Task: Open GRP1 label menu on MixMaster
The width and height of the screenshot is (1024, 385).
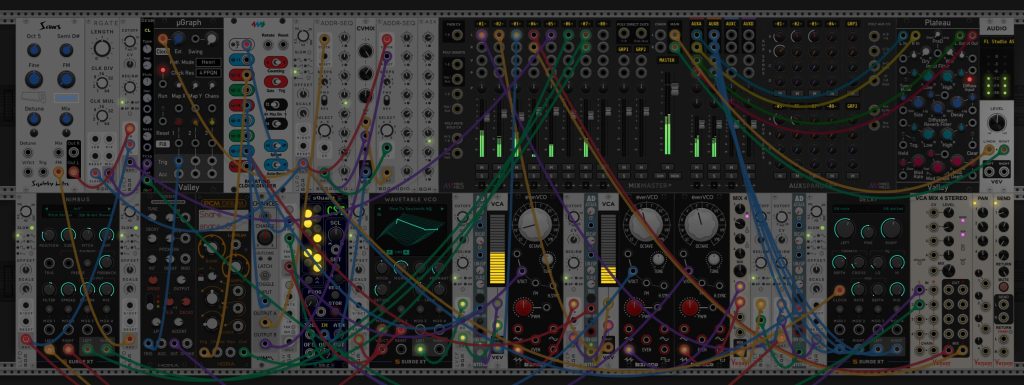Action: point(624,50)
